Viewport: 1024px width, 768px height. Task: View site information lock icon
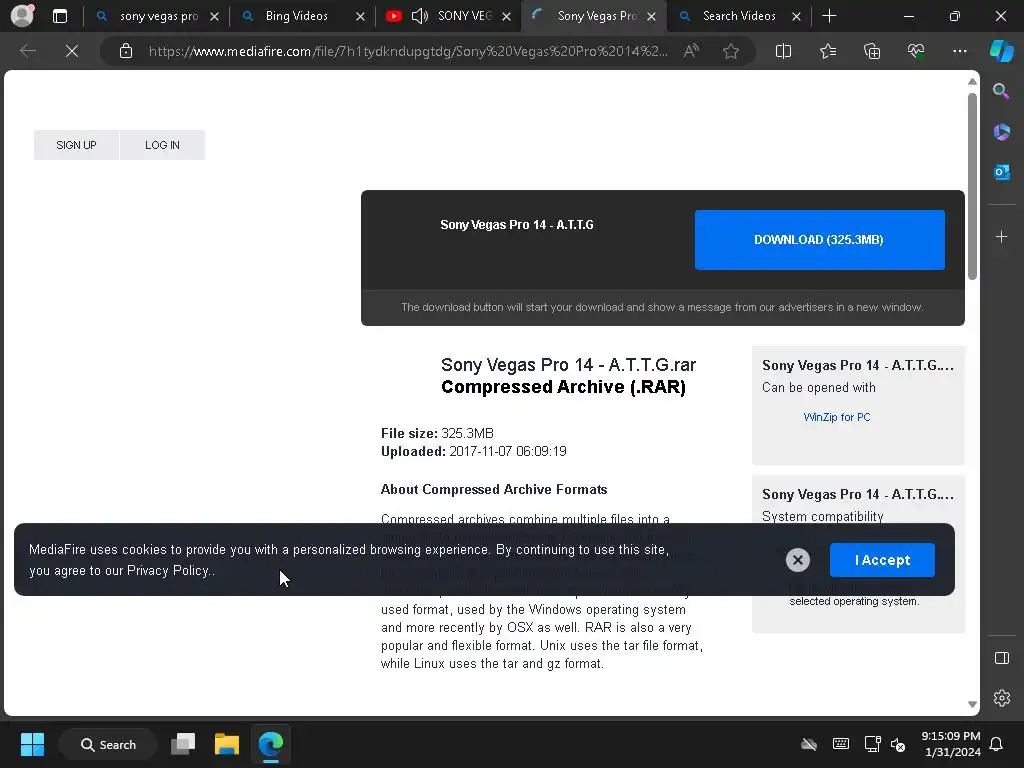(125, 51)
